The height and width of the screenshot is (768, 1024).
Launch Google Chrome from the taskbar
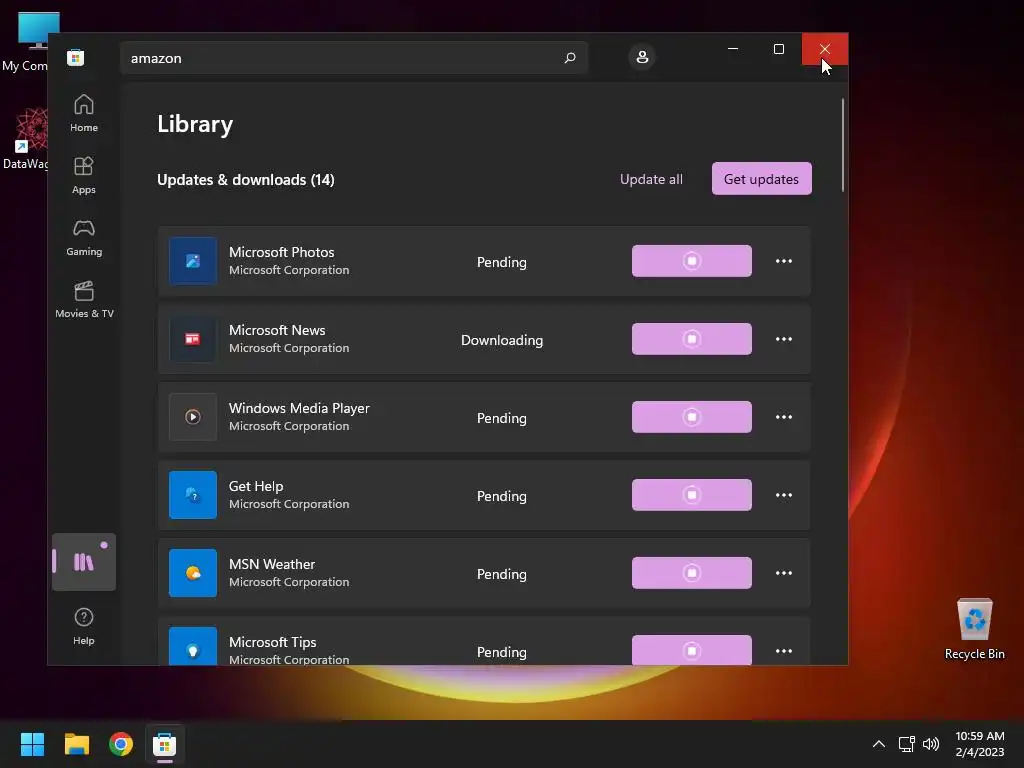[121, 744]
